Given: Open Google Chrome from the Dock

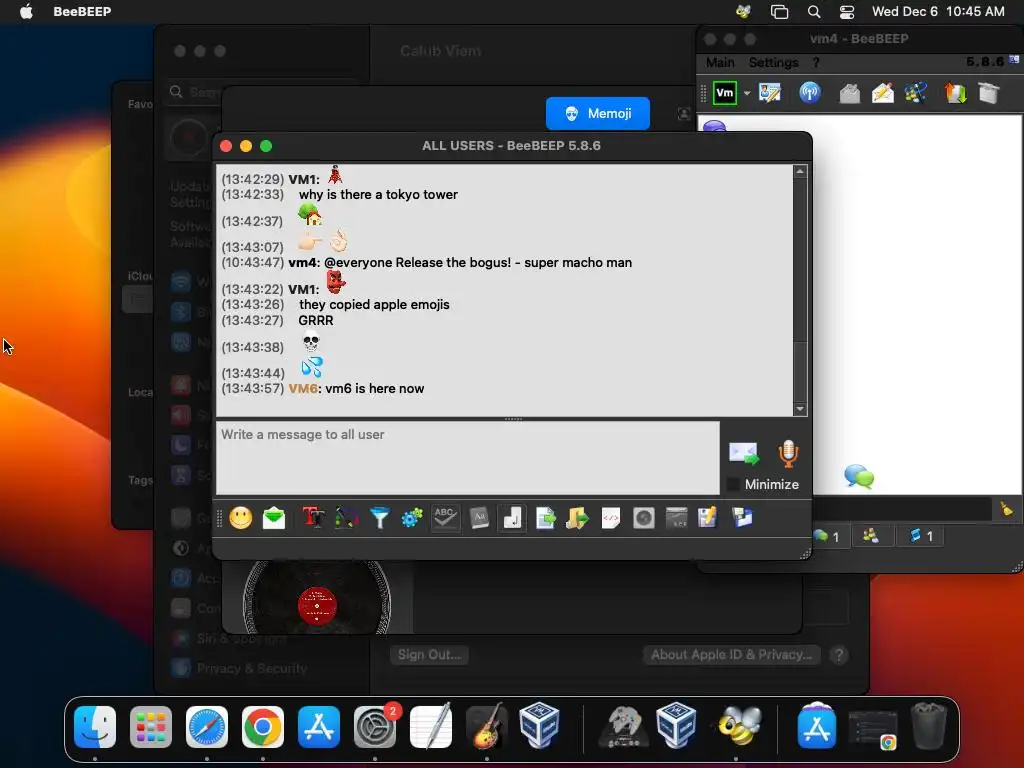Looking at the screenshot, I should 263,727.
